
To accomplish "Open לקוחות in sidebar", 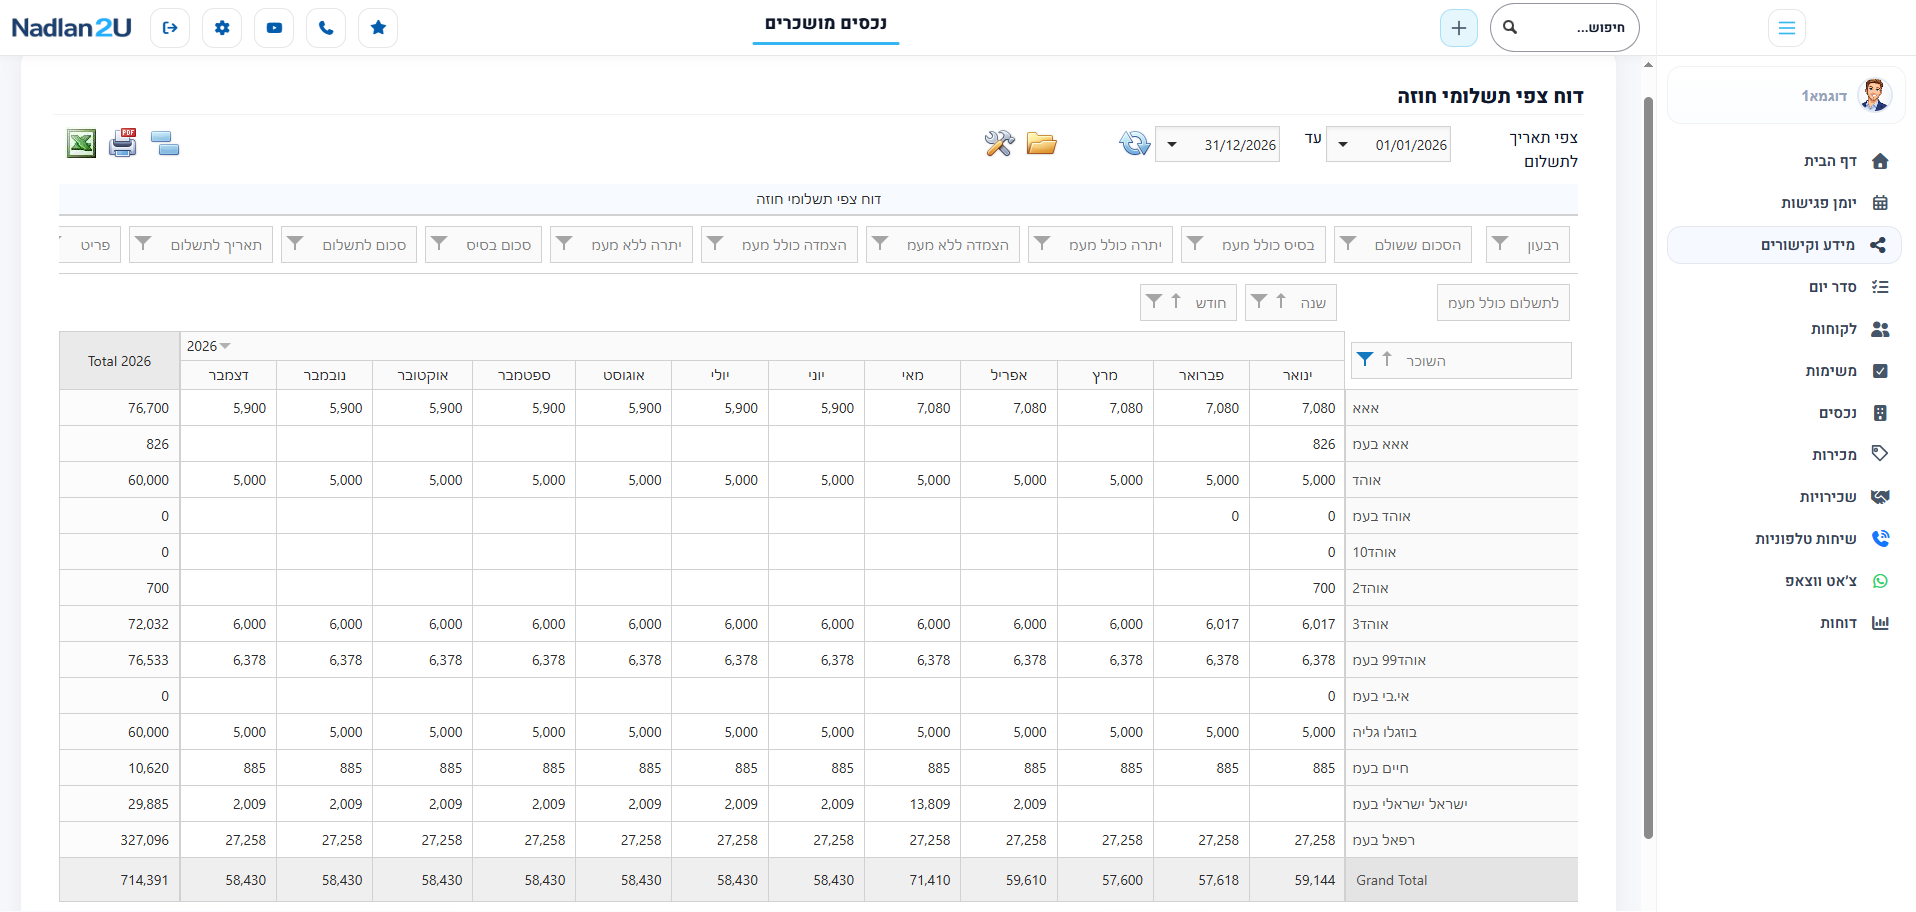I will pos(1785,329).
